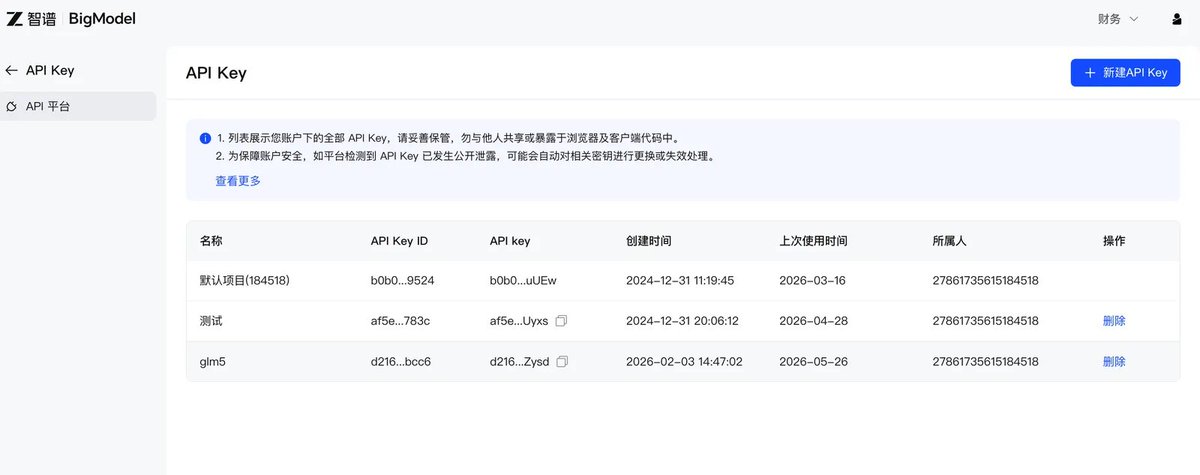This screenshot has width=1200, height=475.
Task: Open the user profile avatar icon
Action: (x=1176, y=19)
